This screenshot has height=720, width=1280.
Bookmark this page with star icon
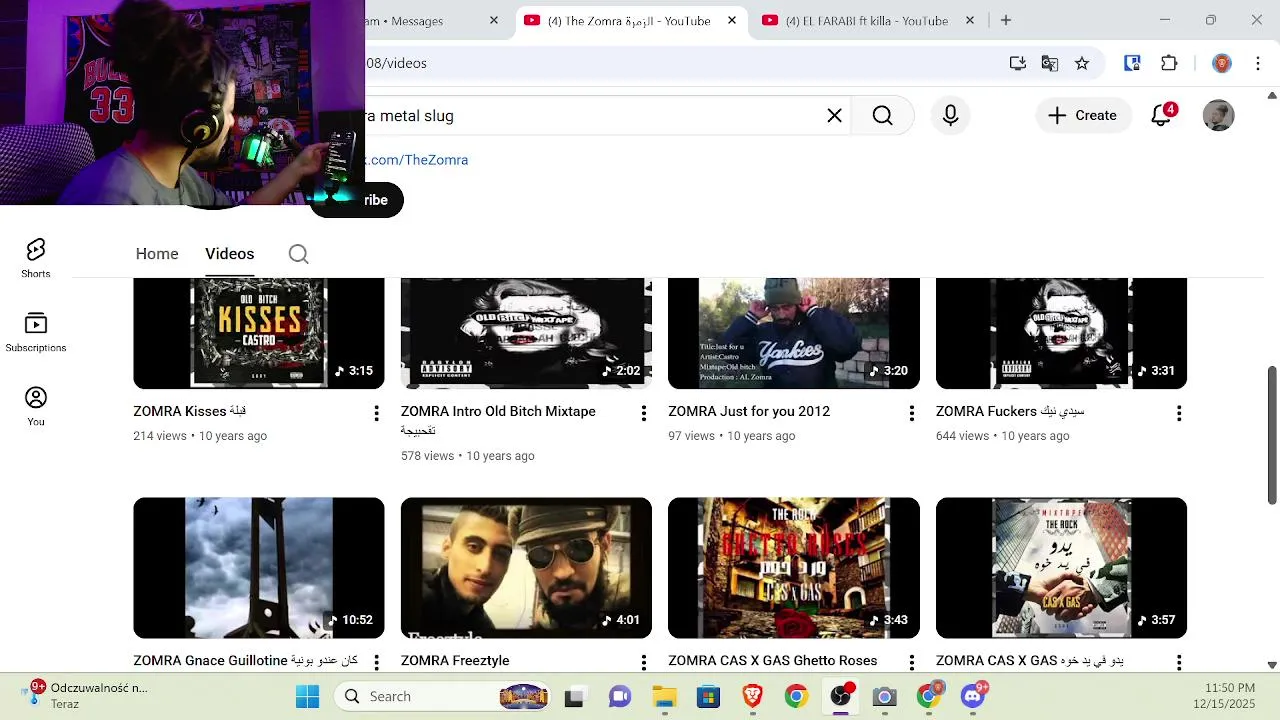click(x=1082, y=63)
